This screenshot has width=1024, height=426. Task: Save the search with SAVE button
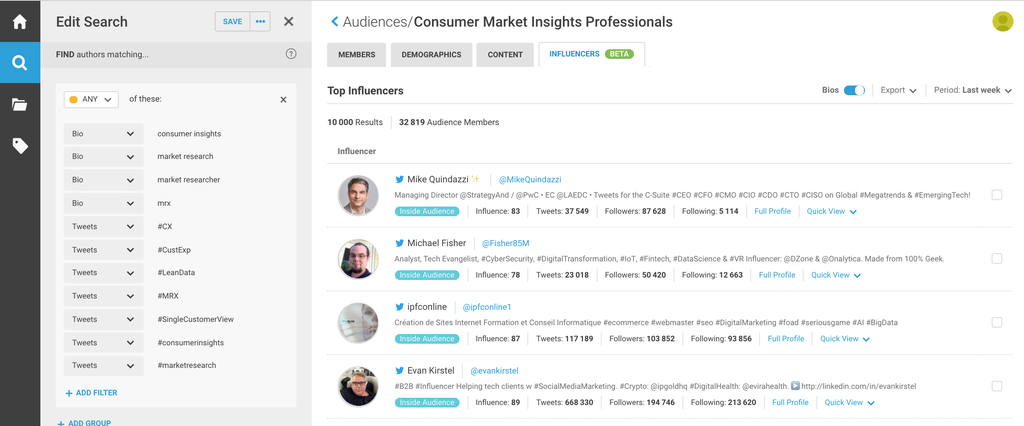[x=232, y=21]
